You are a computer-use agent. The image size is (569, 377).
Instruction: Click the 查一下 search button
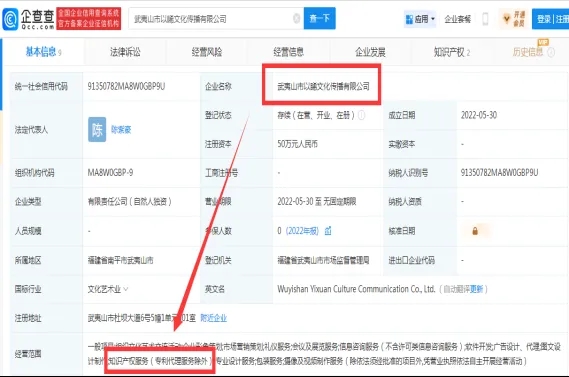(x=320, y=18)
